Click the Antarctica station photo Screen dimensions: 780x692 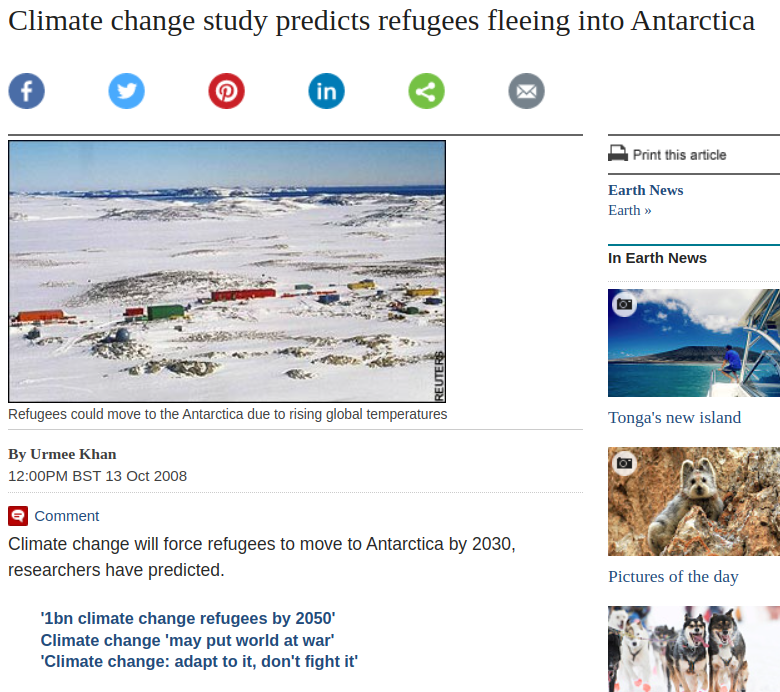pos(227,271)
